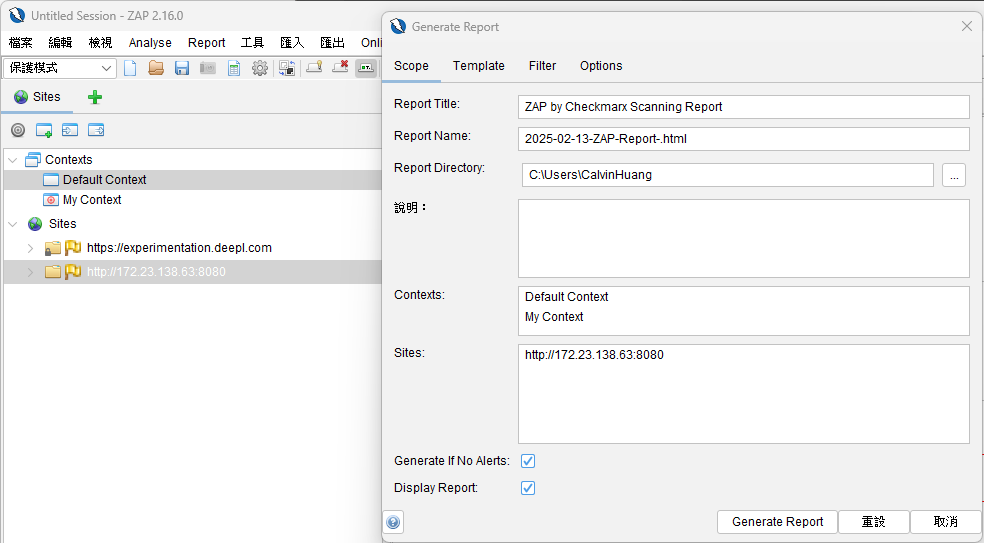Click the Open Session folder icon
Screen dimensions: 984x543
156,68
